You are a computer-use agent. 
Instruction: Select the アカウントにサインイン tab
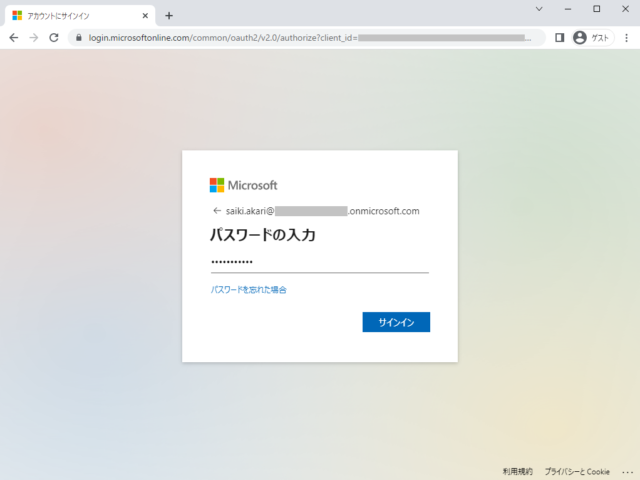[x=80, y=16]
